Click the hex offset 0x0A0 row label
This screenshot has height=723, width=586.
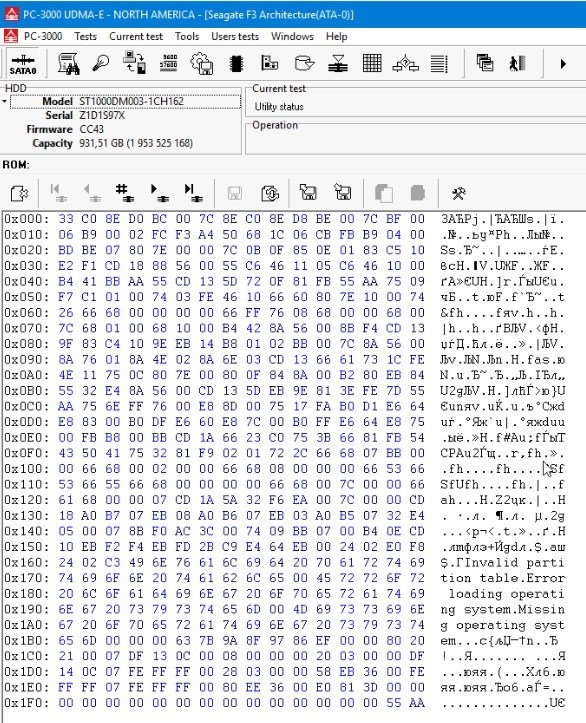click(x=27, y=375)
